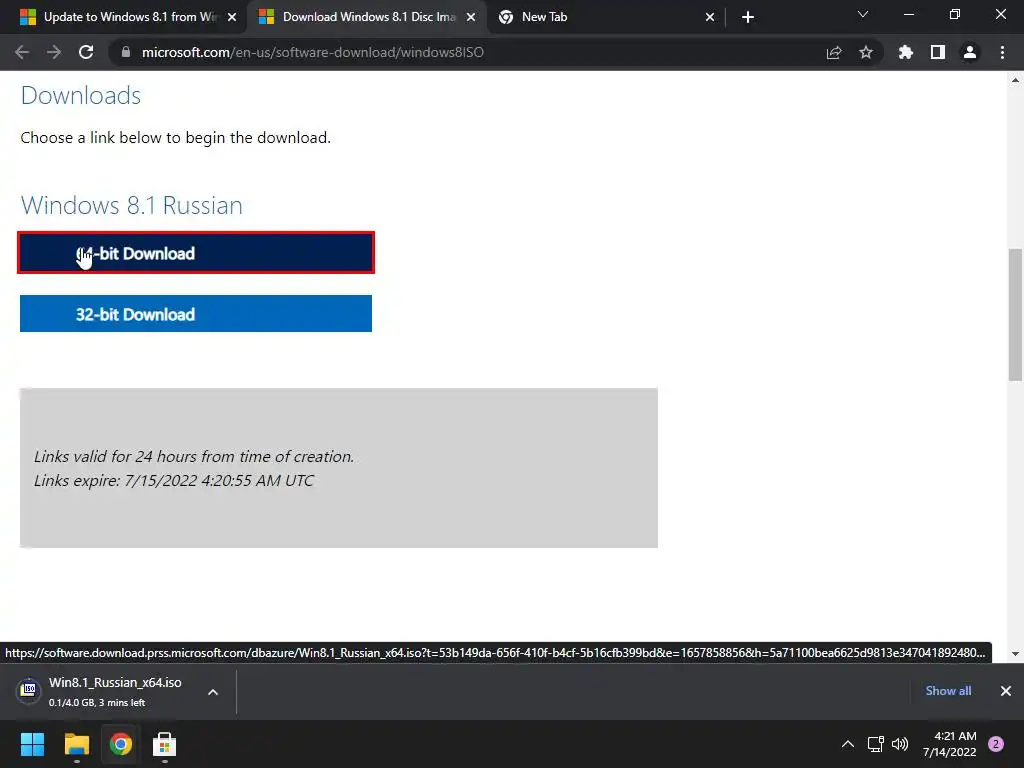The width and height of the screenshot is (1024, 768).
Task: Open Chrome's three-dot menu
Action: (x=1002, y=52)
